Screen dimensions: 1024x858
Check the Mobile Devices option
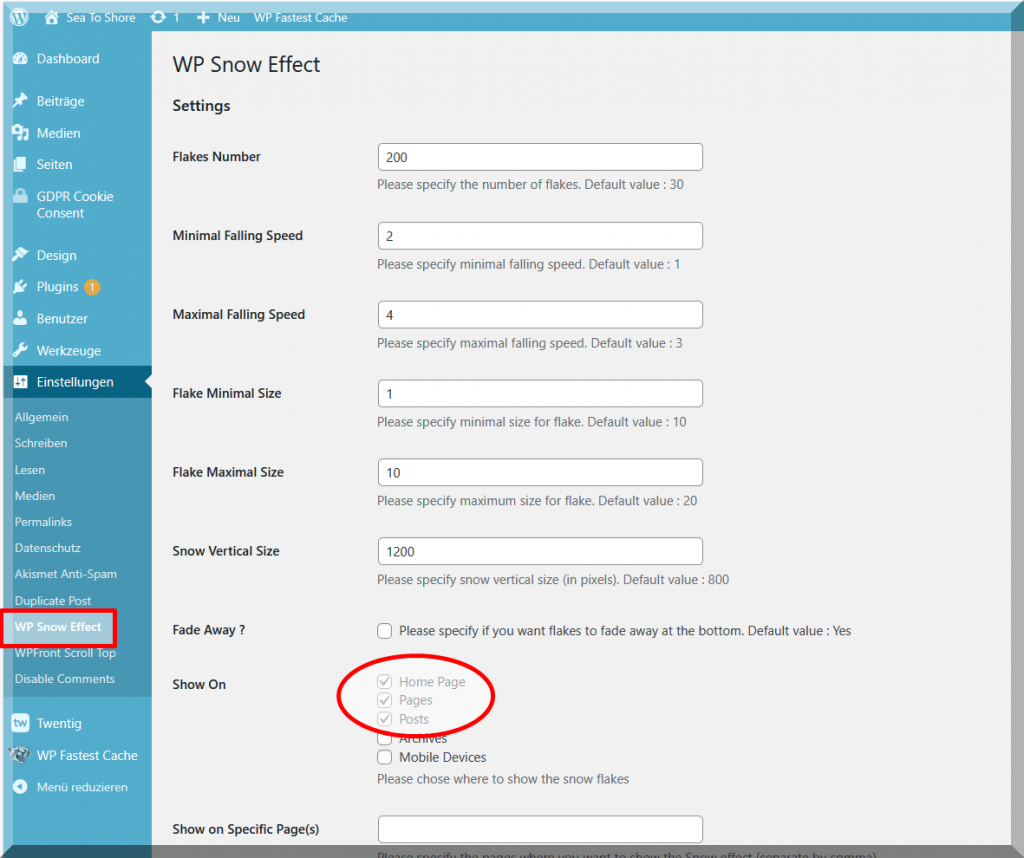pos(385,758)
